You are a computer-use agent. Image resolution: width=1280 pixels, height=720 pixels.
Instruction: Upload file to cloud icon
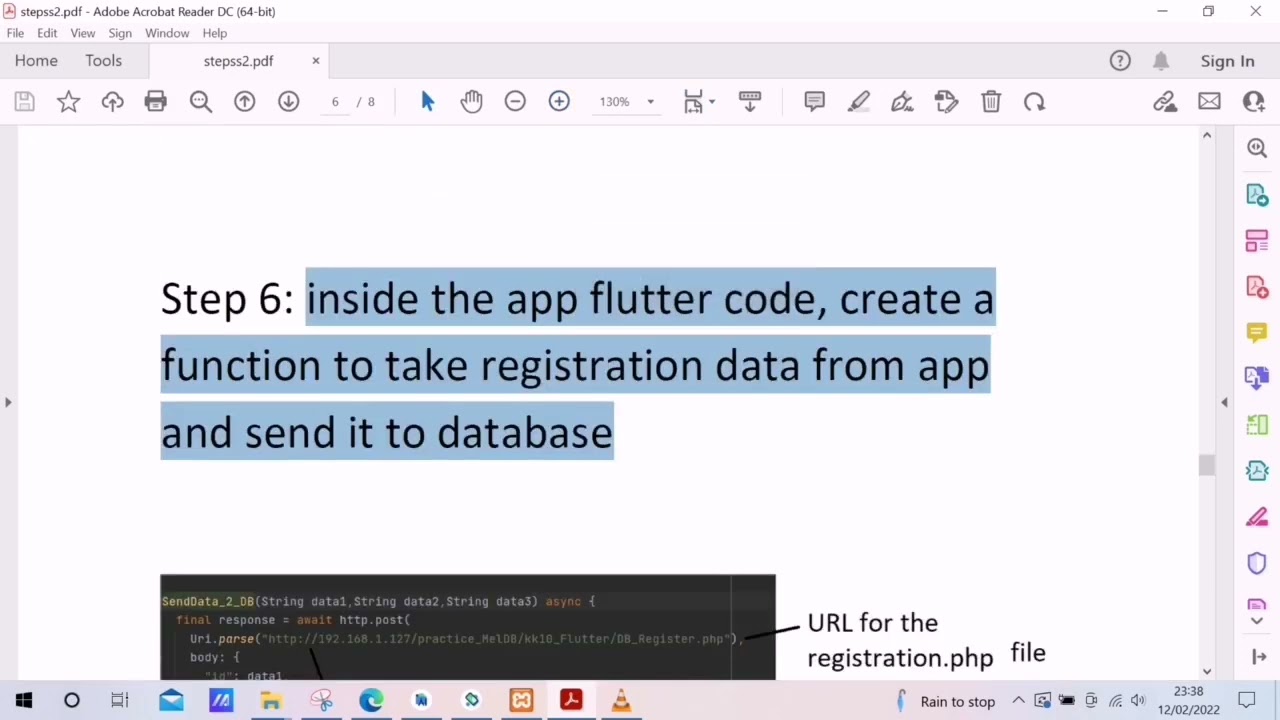[x=112, y=101]
